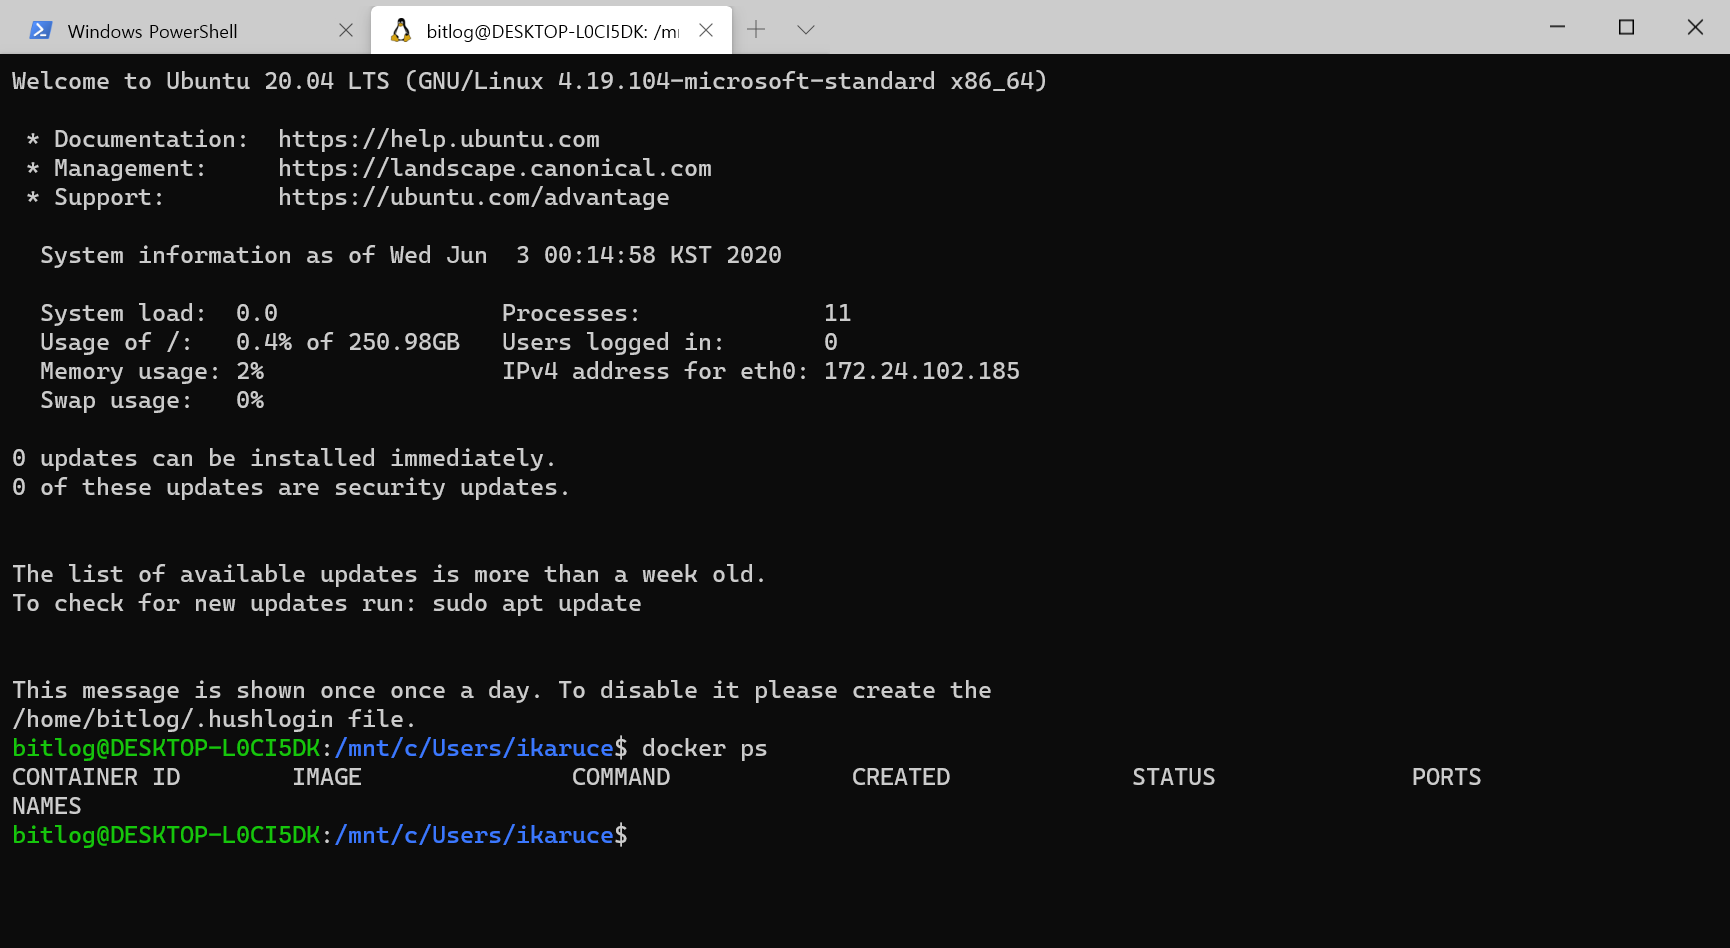This screenshot has height=948, width=1730.
Task: Maximize the terminal window
Action: [x=1626, y=27]
